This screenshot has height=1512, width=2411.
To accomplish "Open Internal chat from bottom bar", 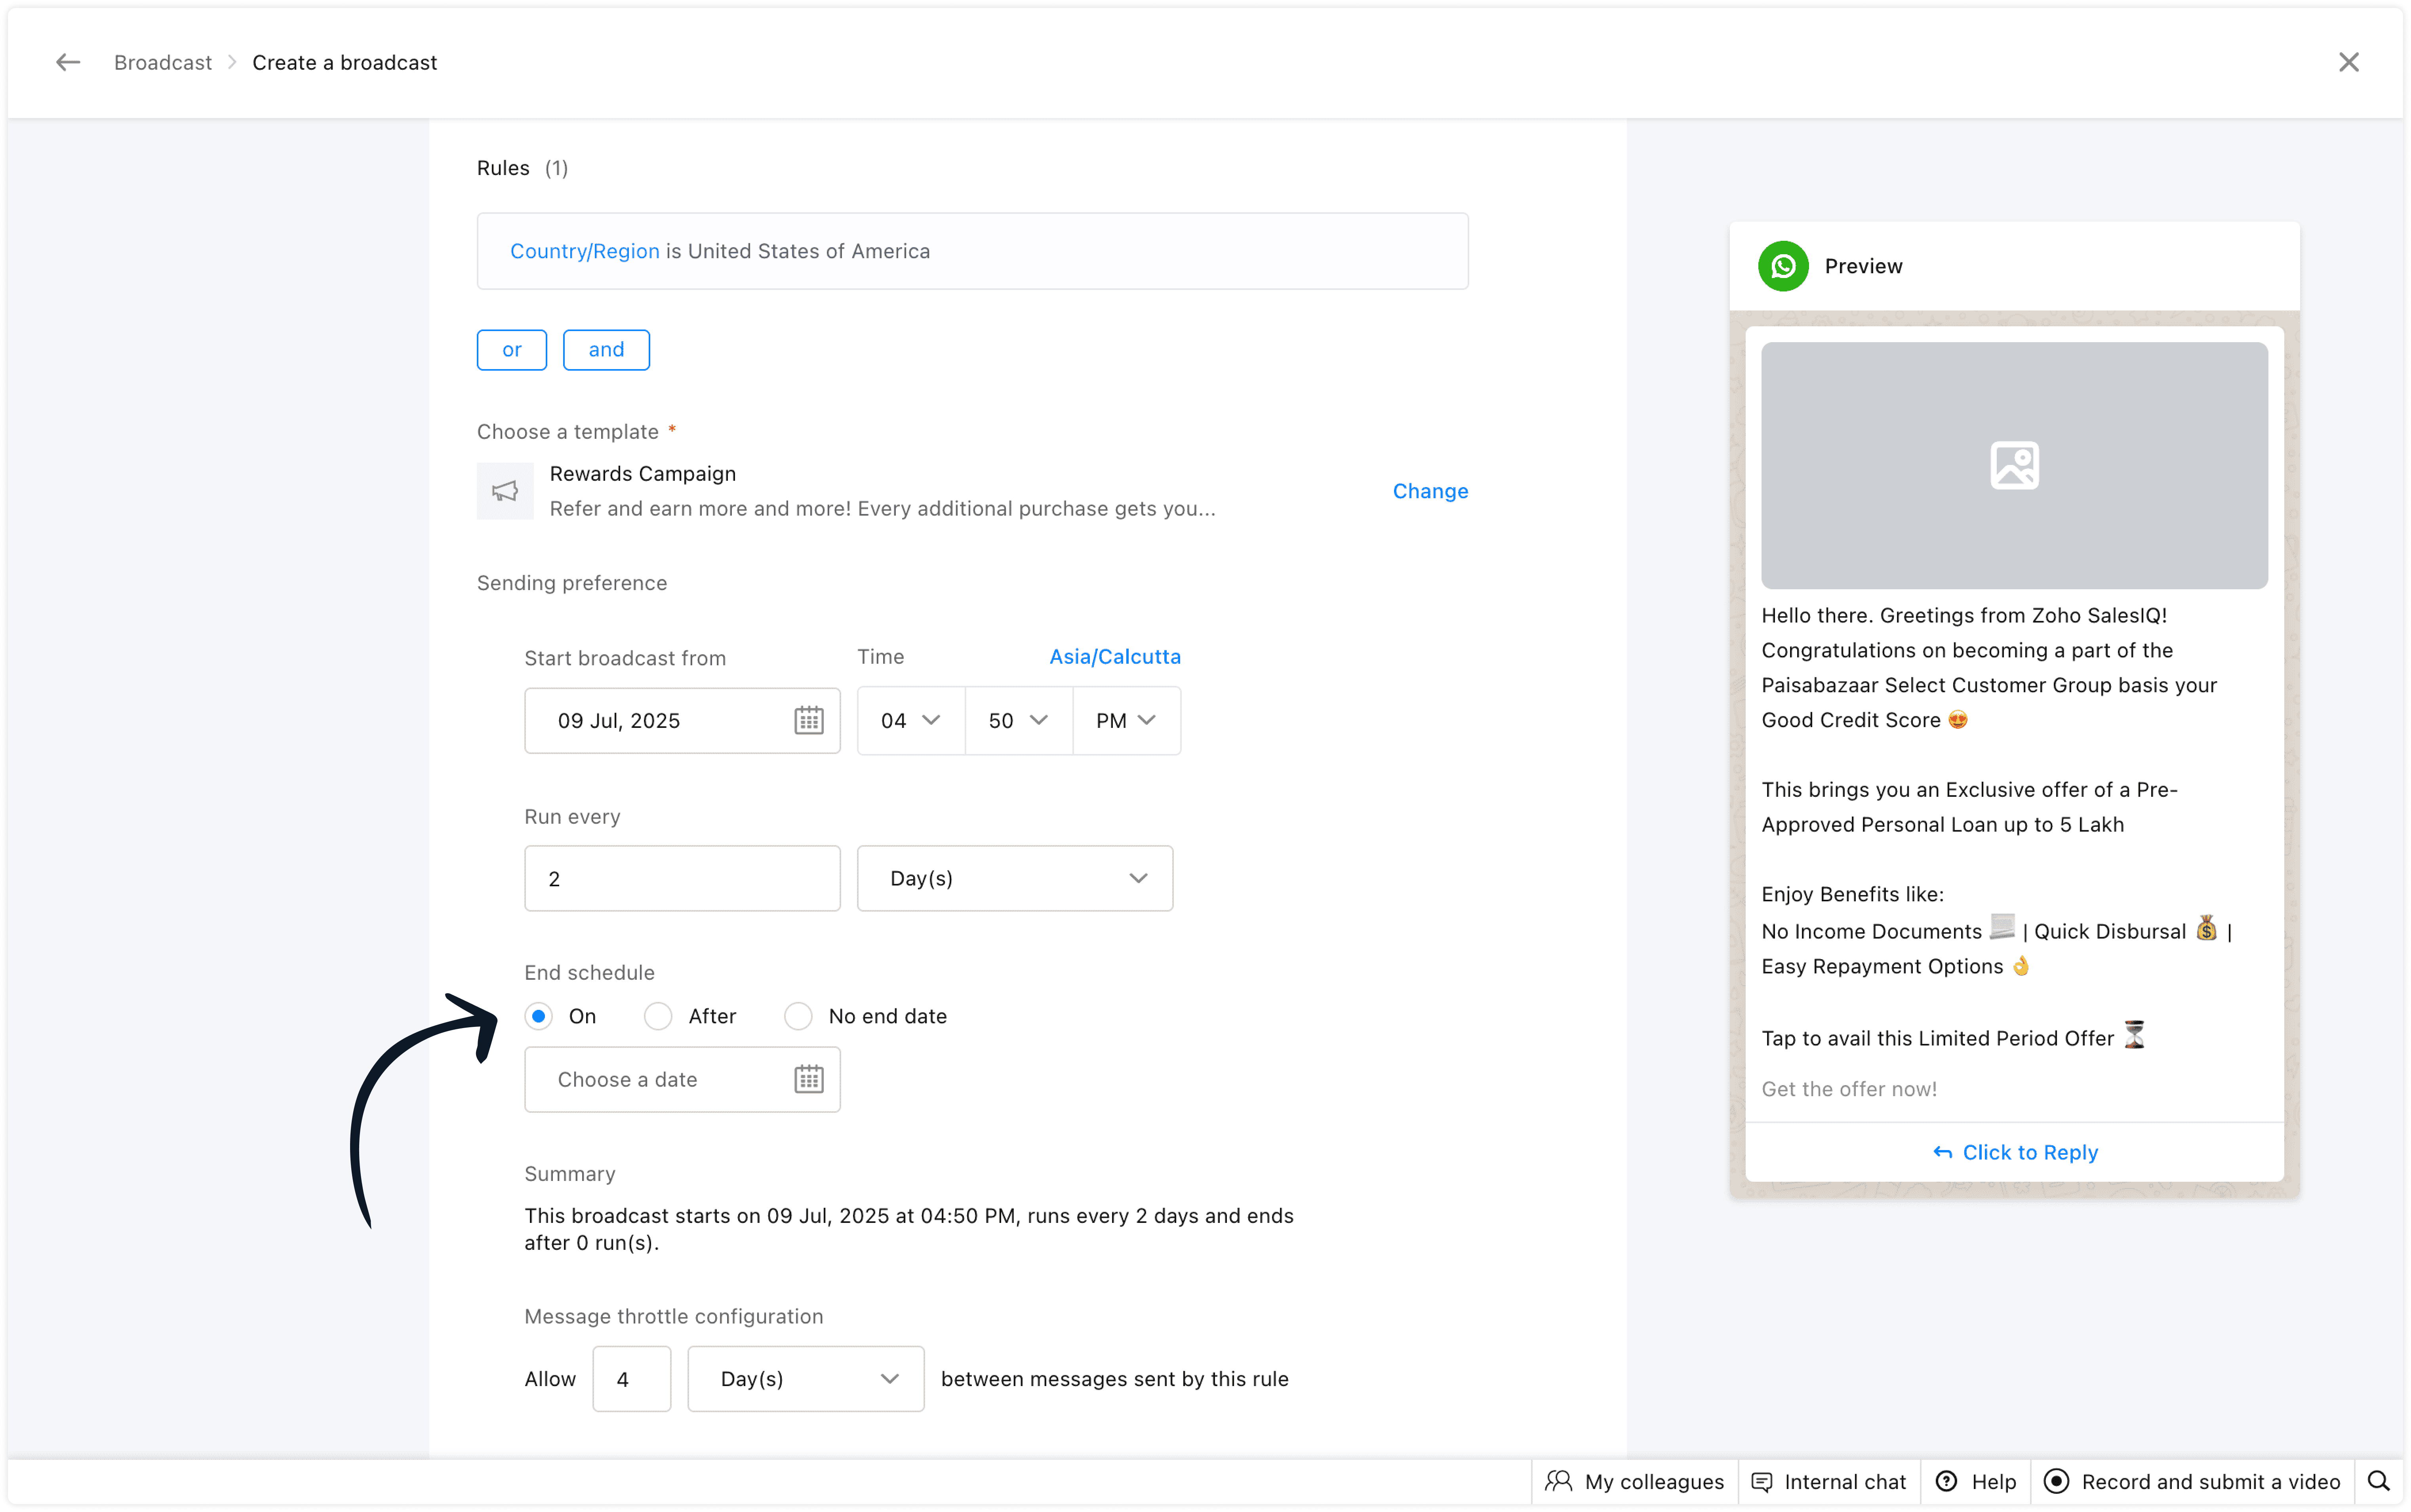I will point(1829,1481).
